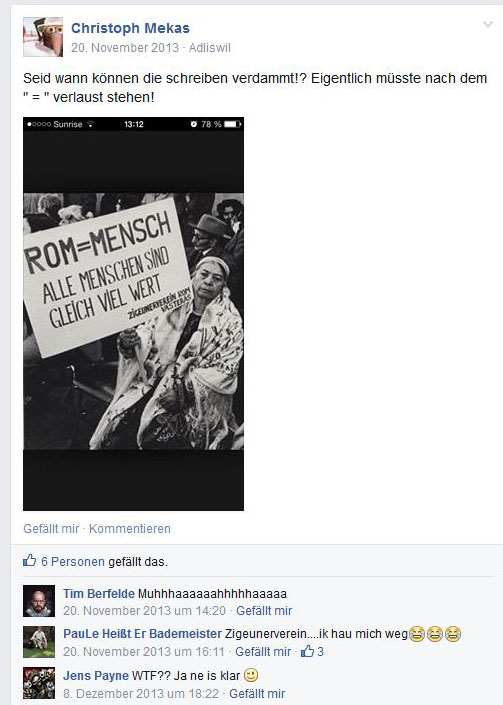
Task: Show the 6 Personen who liked
Action: [73, 562]
